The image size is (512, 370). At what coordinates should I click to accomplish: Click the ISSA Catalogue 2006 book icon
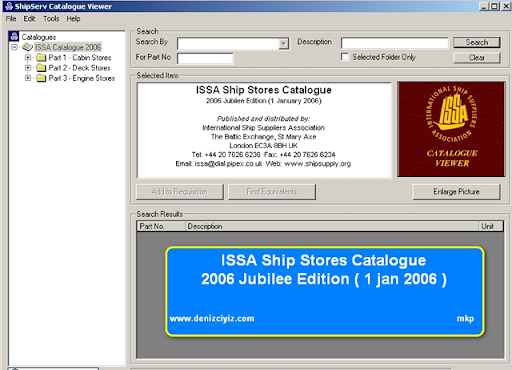[28, 47]
